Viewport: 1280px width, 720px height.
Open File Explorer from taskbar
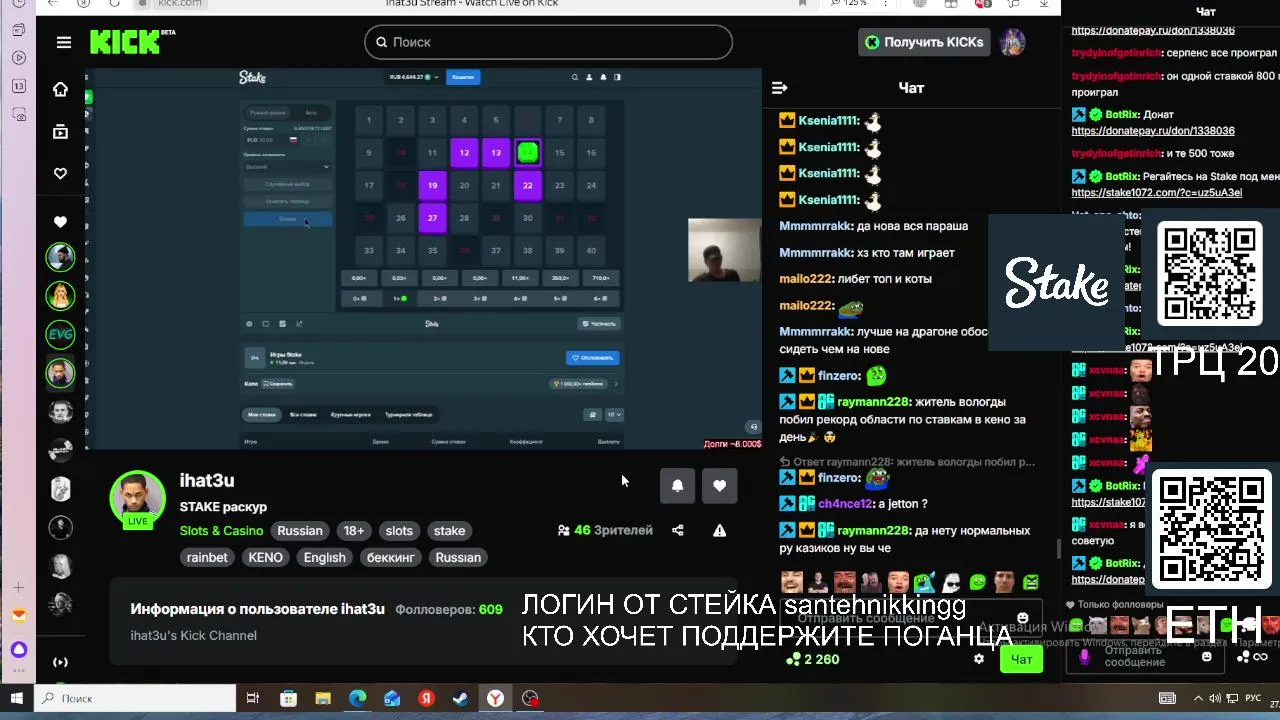322,698
